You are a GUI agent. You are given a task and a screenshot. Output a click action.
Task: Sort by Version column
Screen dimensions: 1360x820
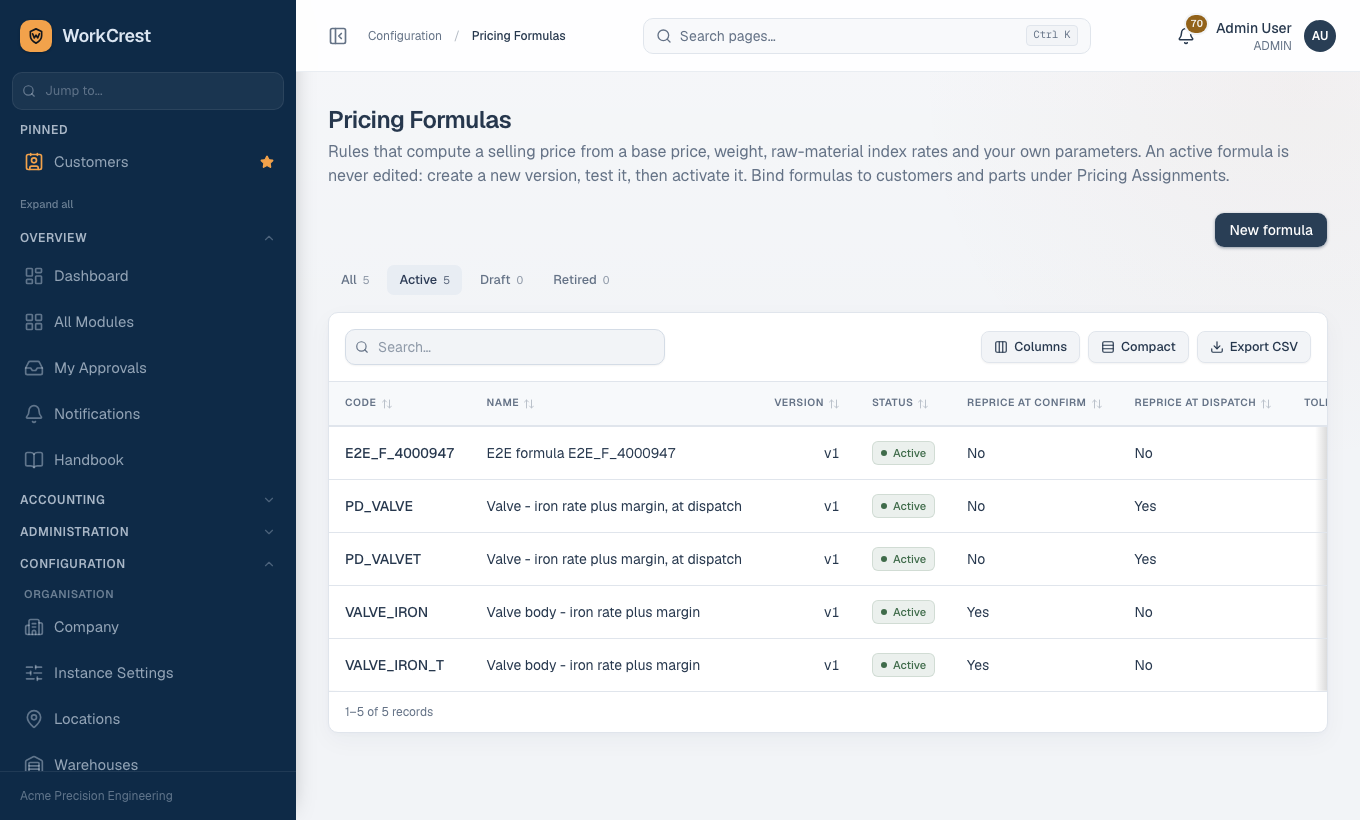(806, 403)
